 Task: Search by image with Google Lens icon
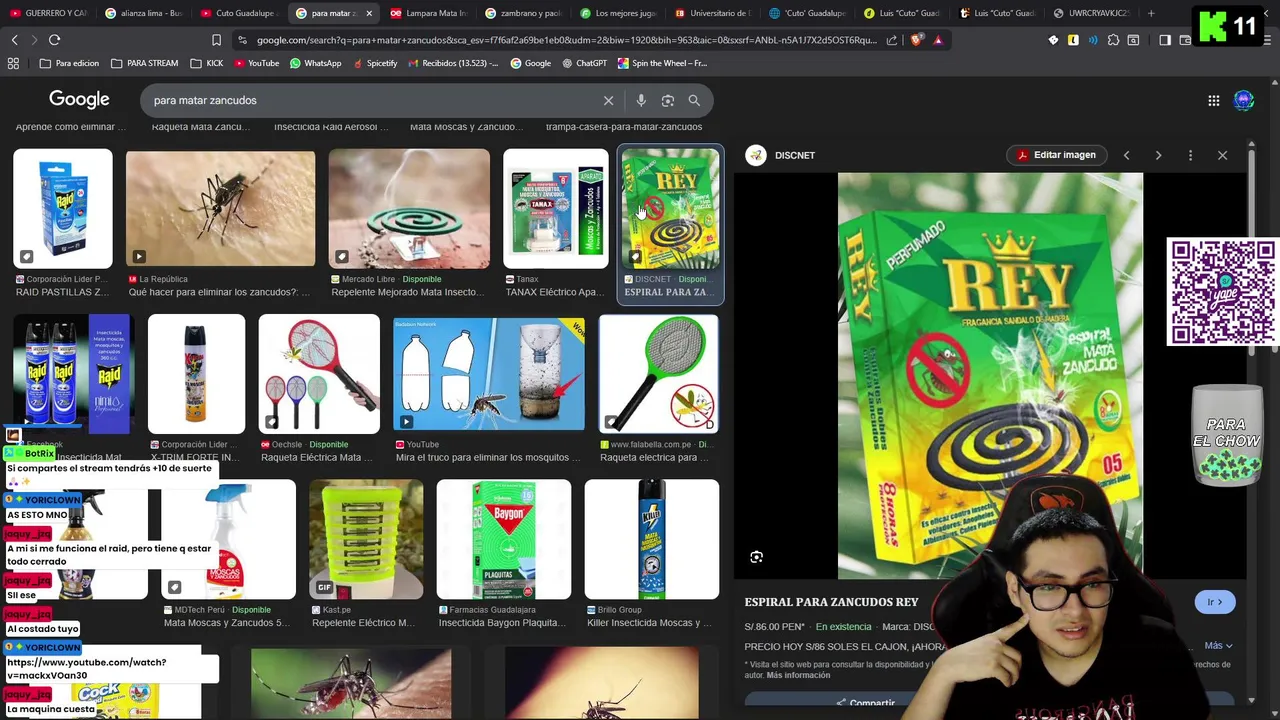pyautogui.click(x=668, y=100)
